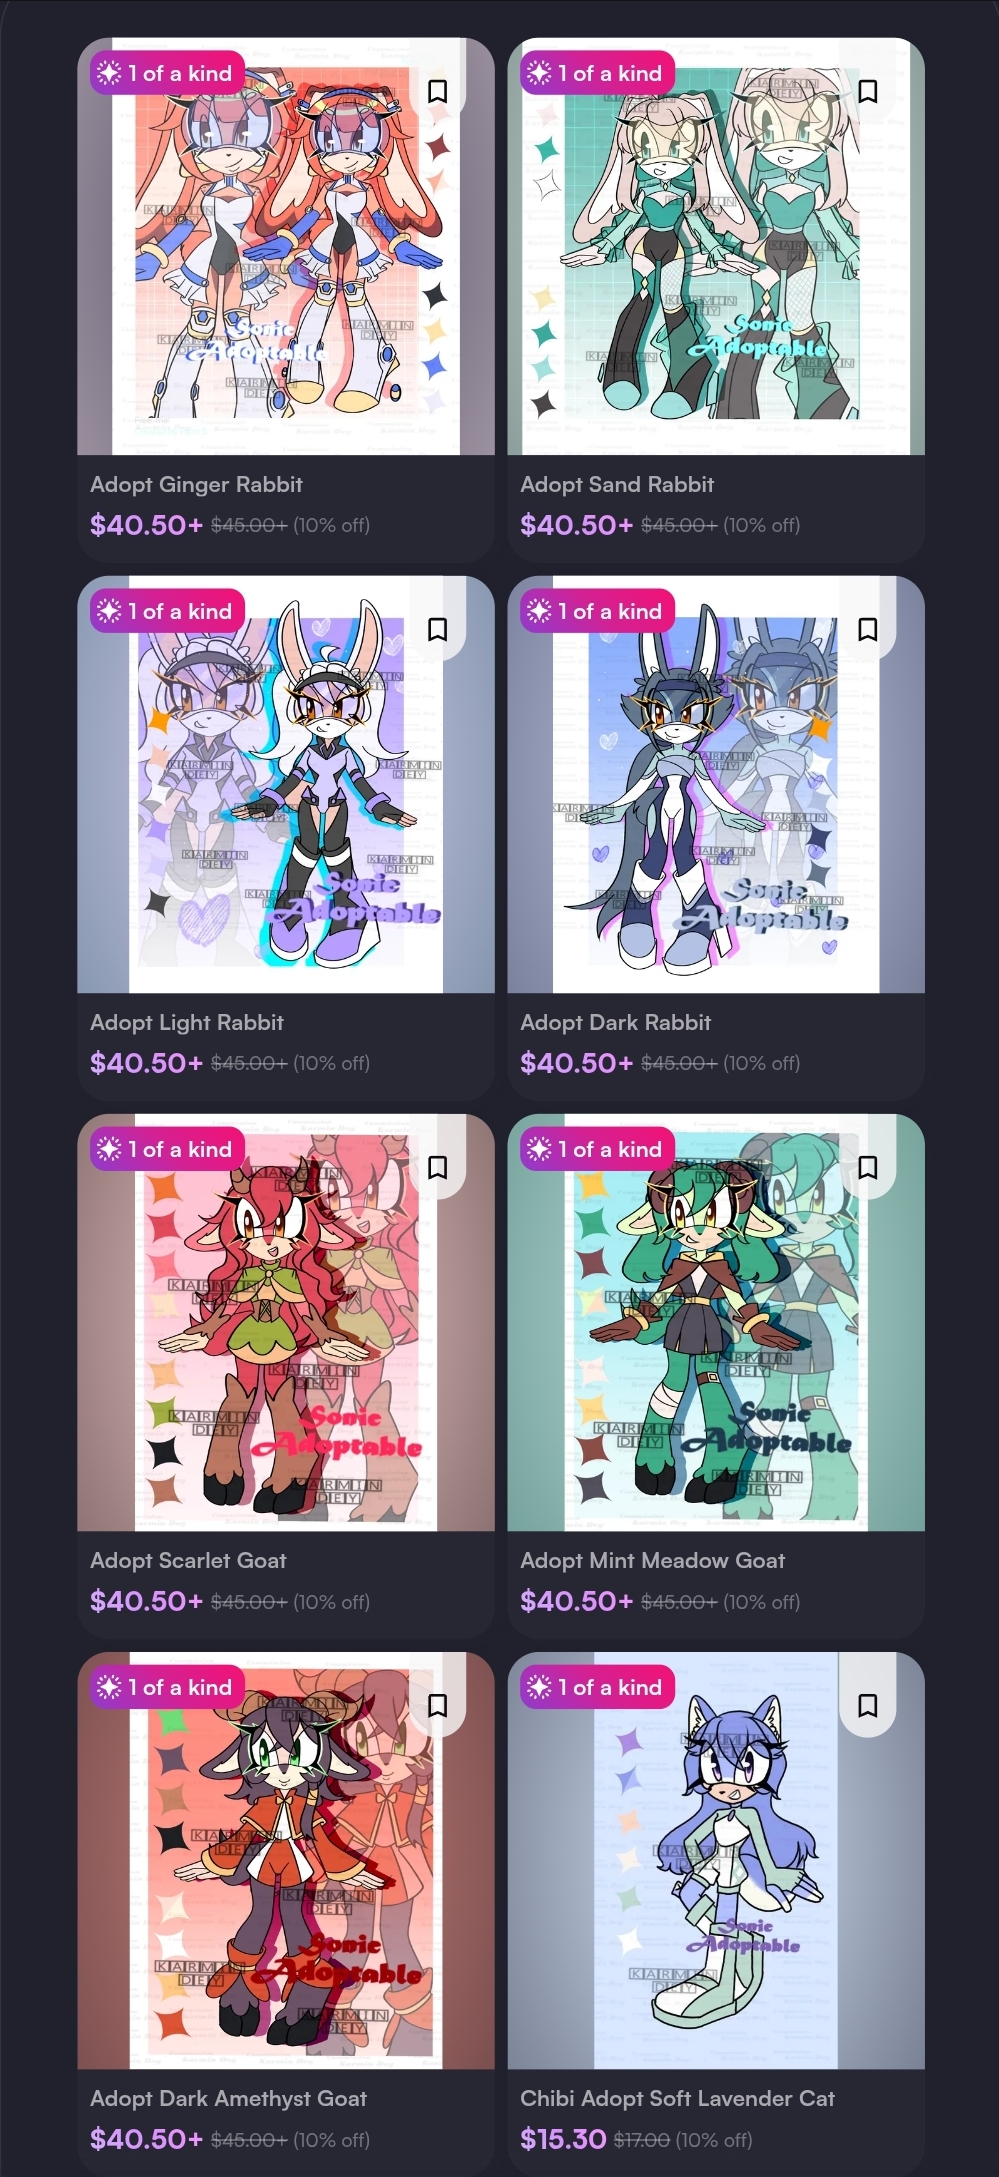The height and width of the screenshot is (2177, 999).
Task: Open the Adopt Light Rabbit title link
Action: coord(187,1022)
